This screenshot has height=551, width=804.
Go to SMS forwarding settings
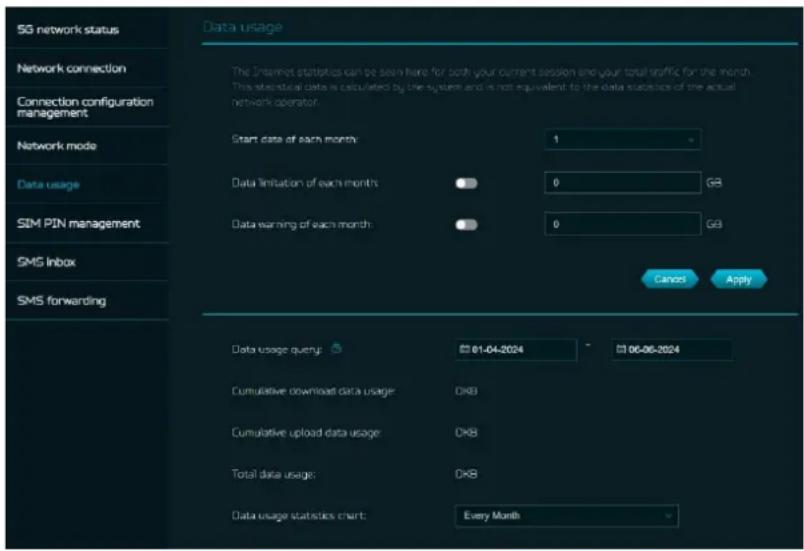(x=62, y=301)
